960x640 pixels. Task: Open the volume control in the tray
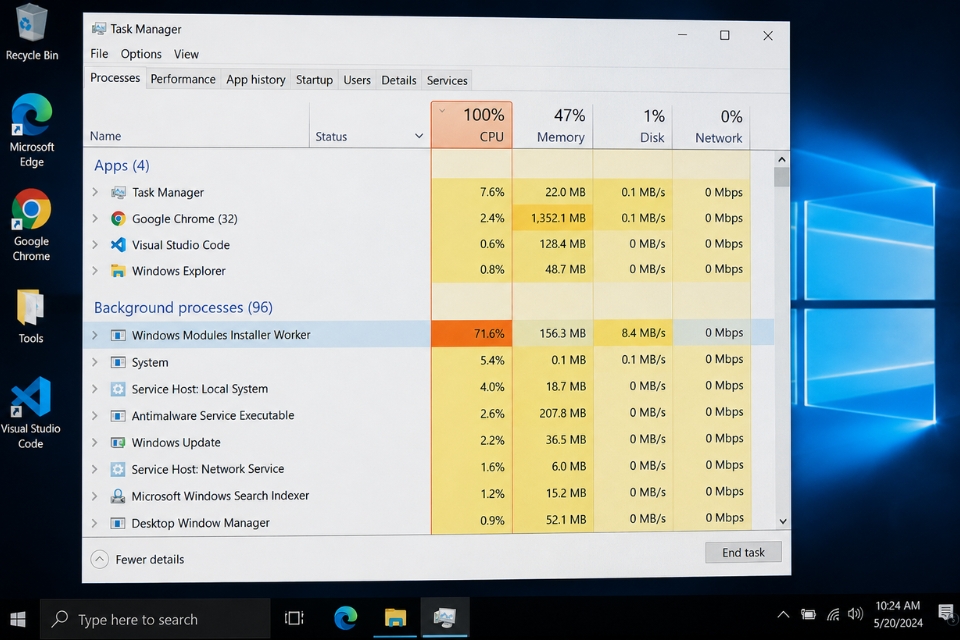(855, 614)
